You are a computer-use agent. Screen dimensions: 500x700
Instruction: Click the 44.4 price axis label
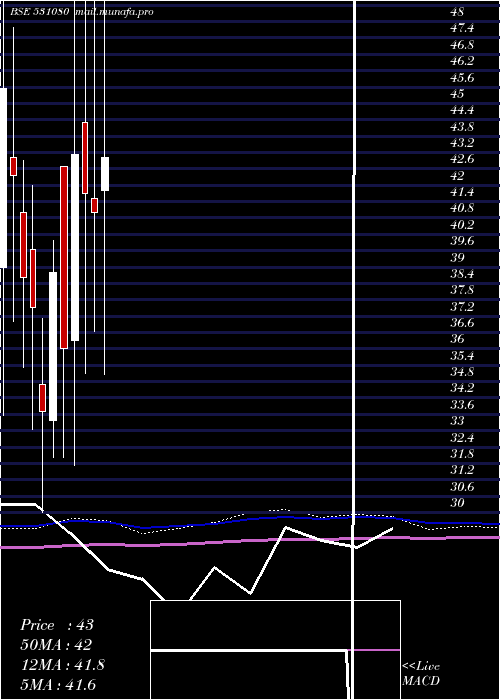coord(462,110)
